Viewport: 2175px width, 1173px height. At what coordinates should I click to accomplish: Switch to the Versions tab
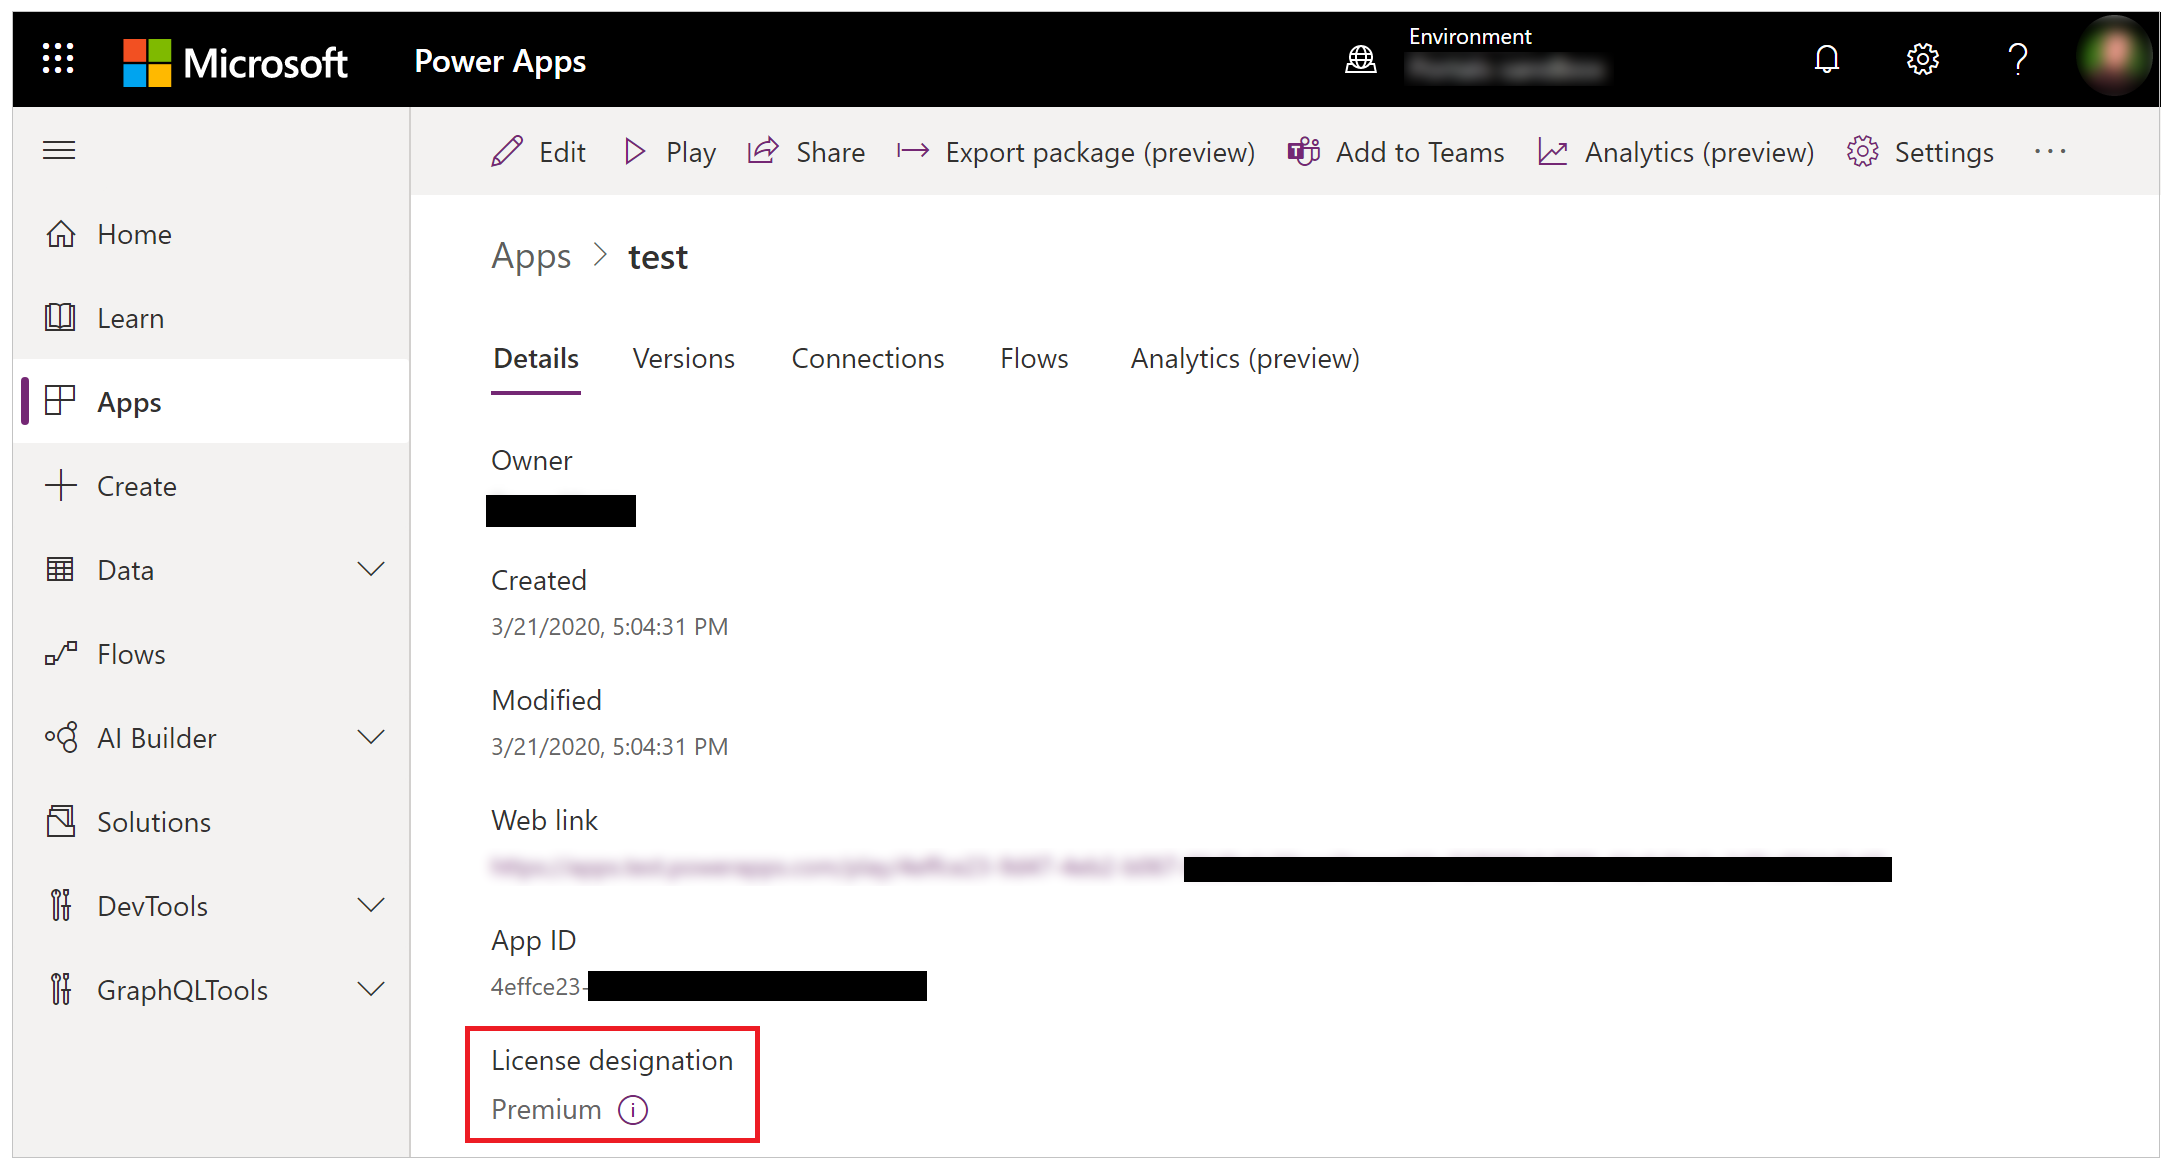click(x=683, y=358)
